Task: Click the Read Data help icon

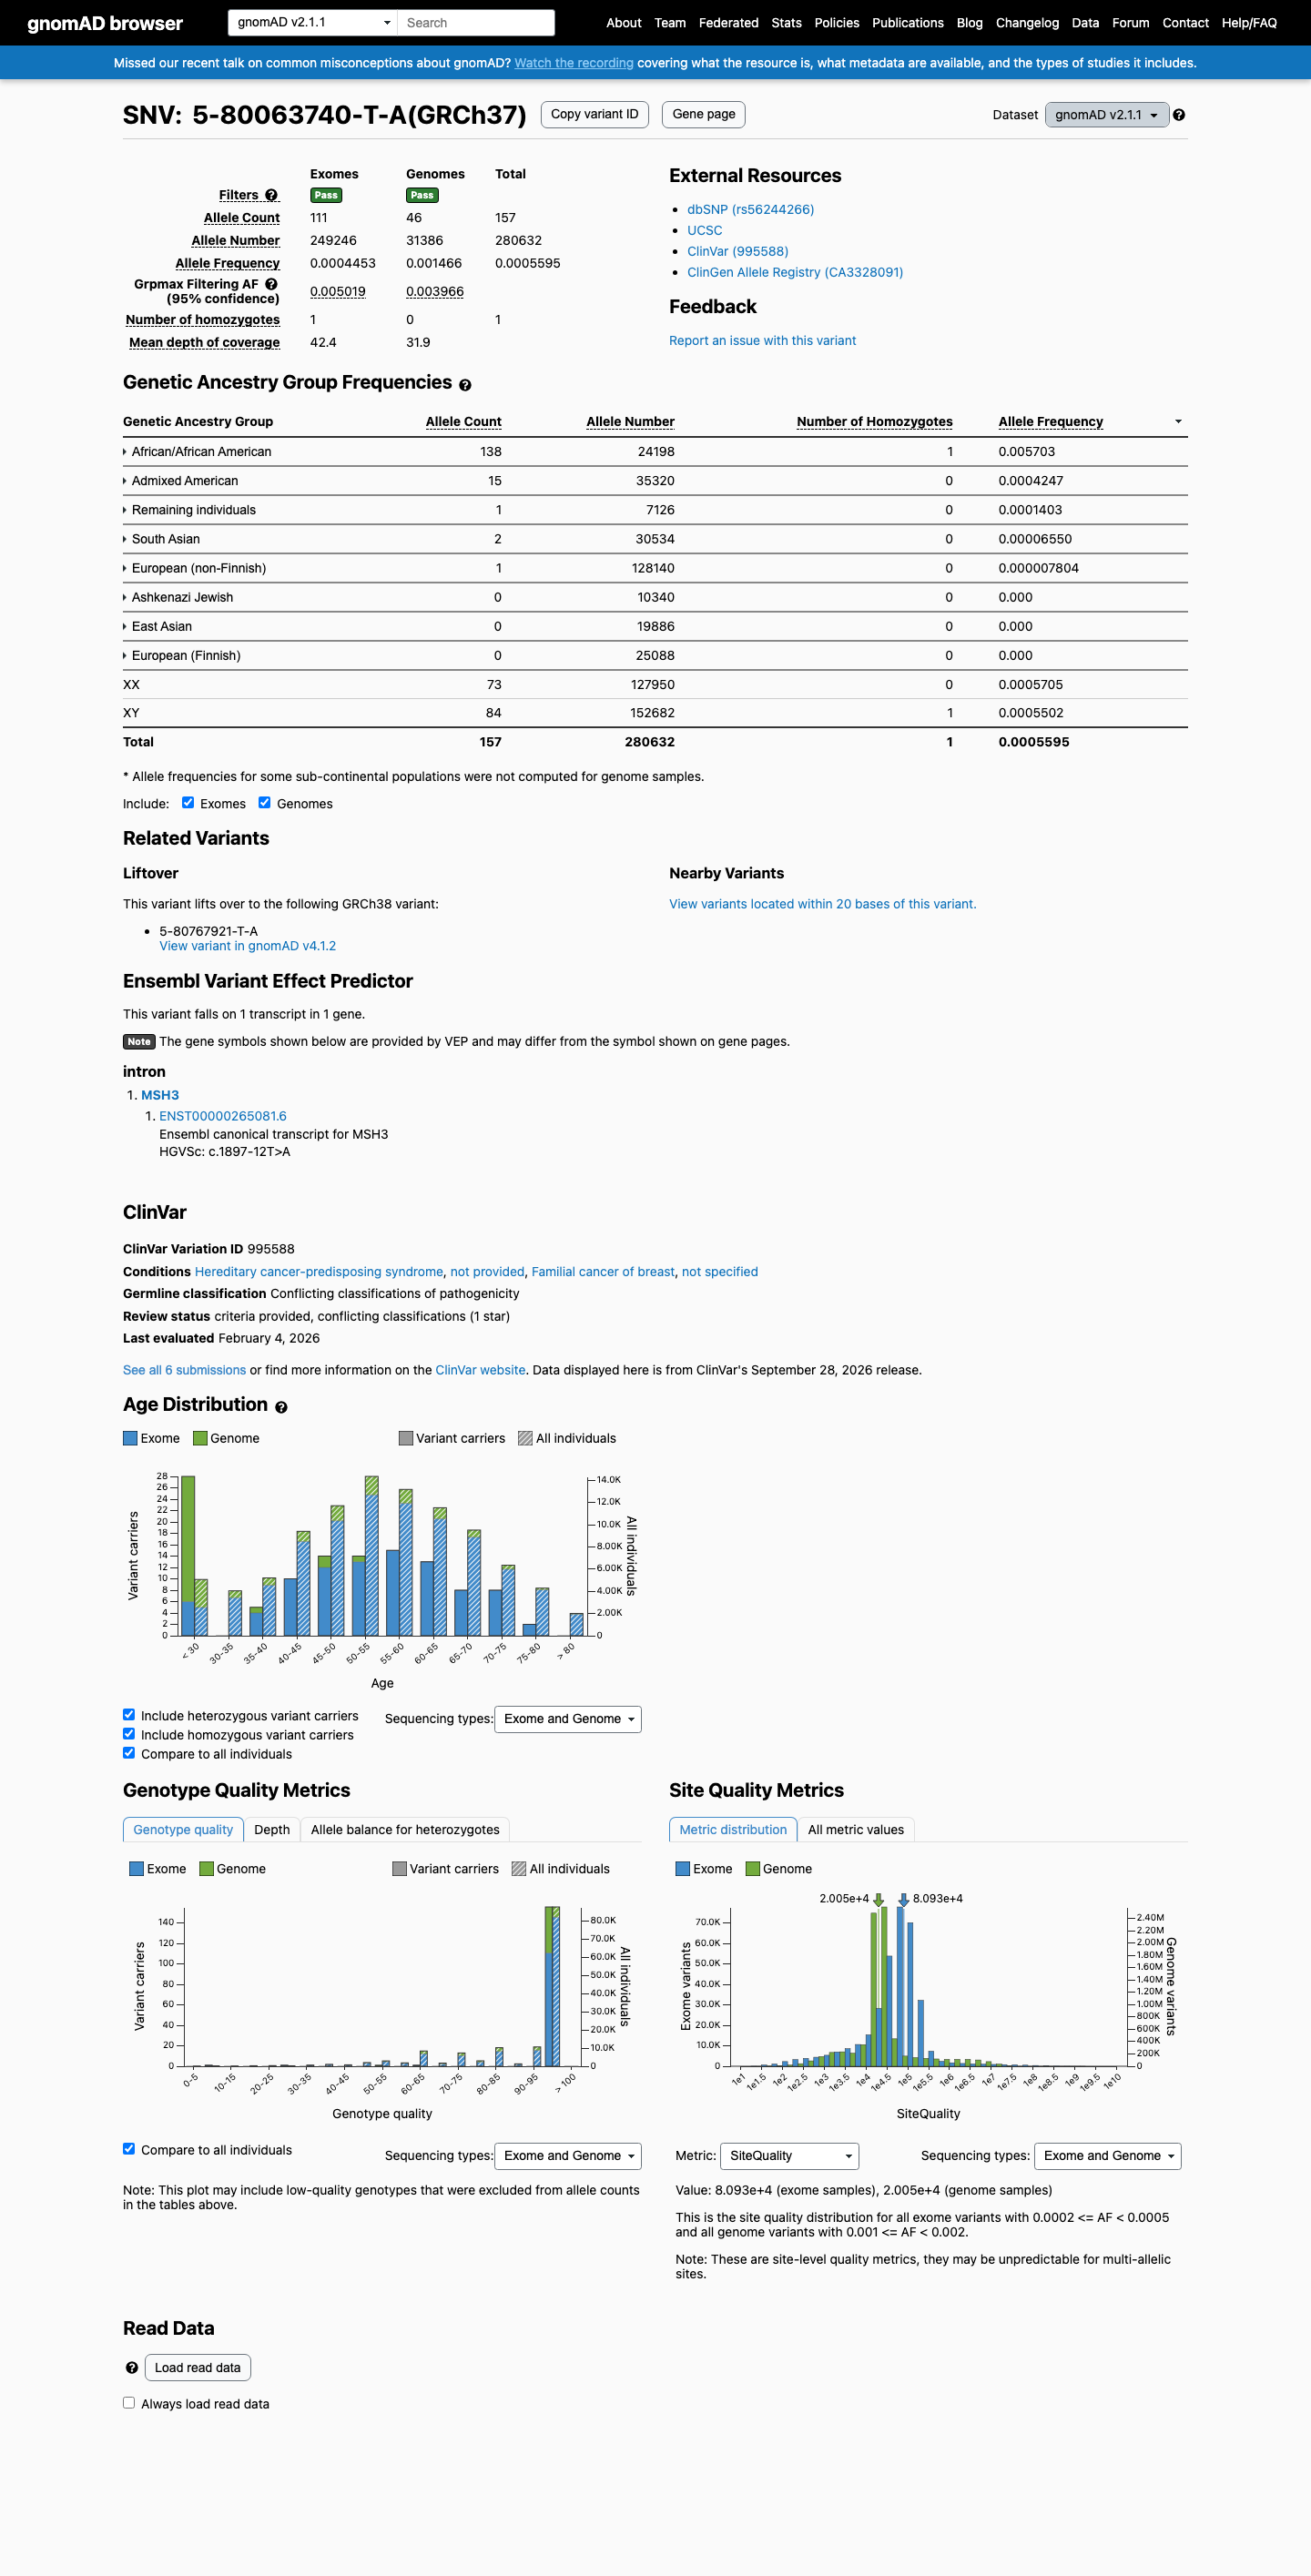Action: pos(131,2368)
